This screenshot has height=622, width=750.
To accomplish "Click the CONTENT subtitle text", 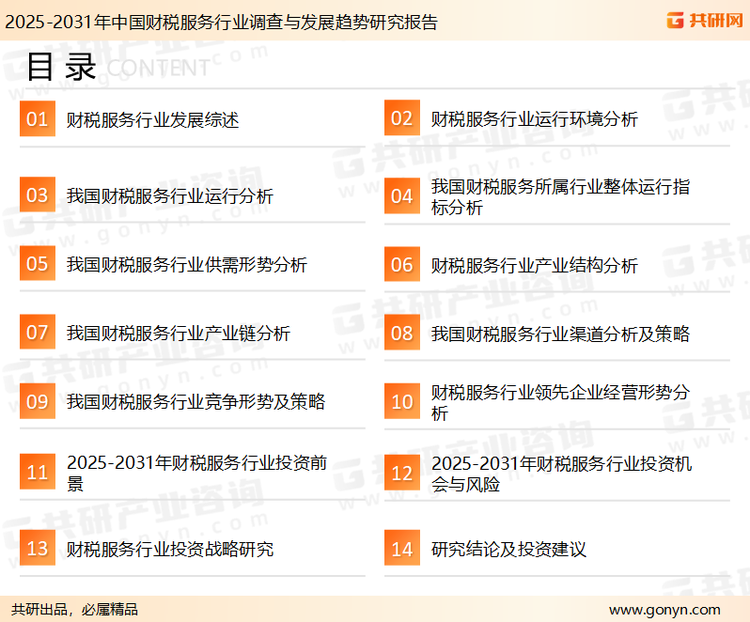I will [x=158, y=68].
